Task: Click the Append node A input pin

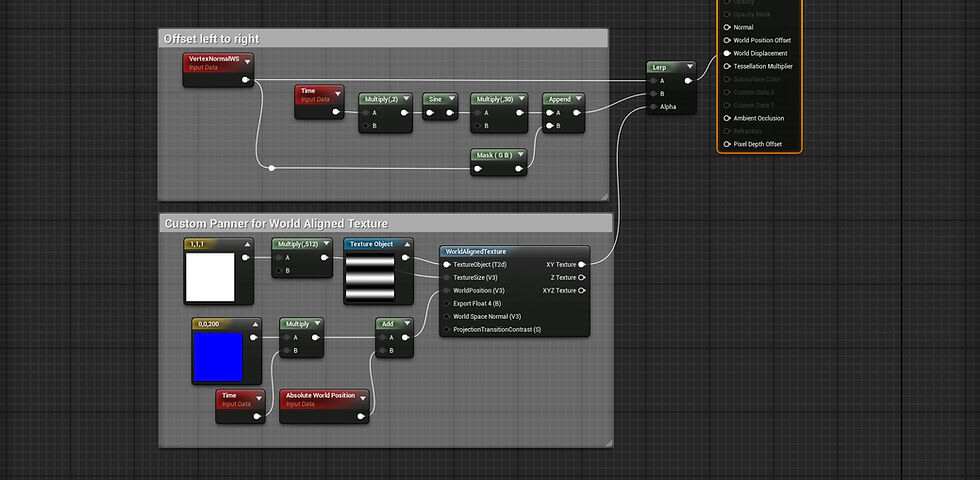Action: (549, 113)
